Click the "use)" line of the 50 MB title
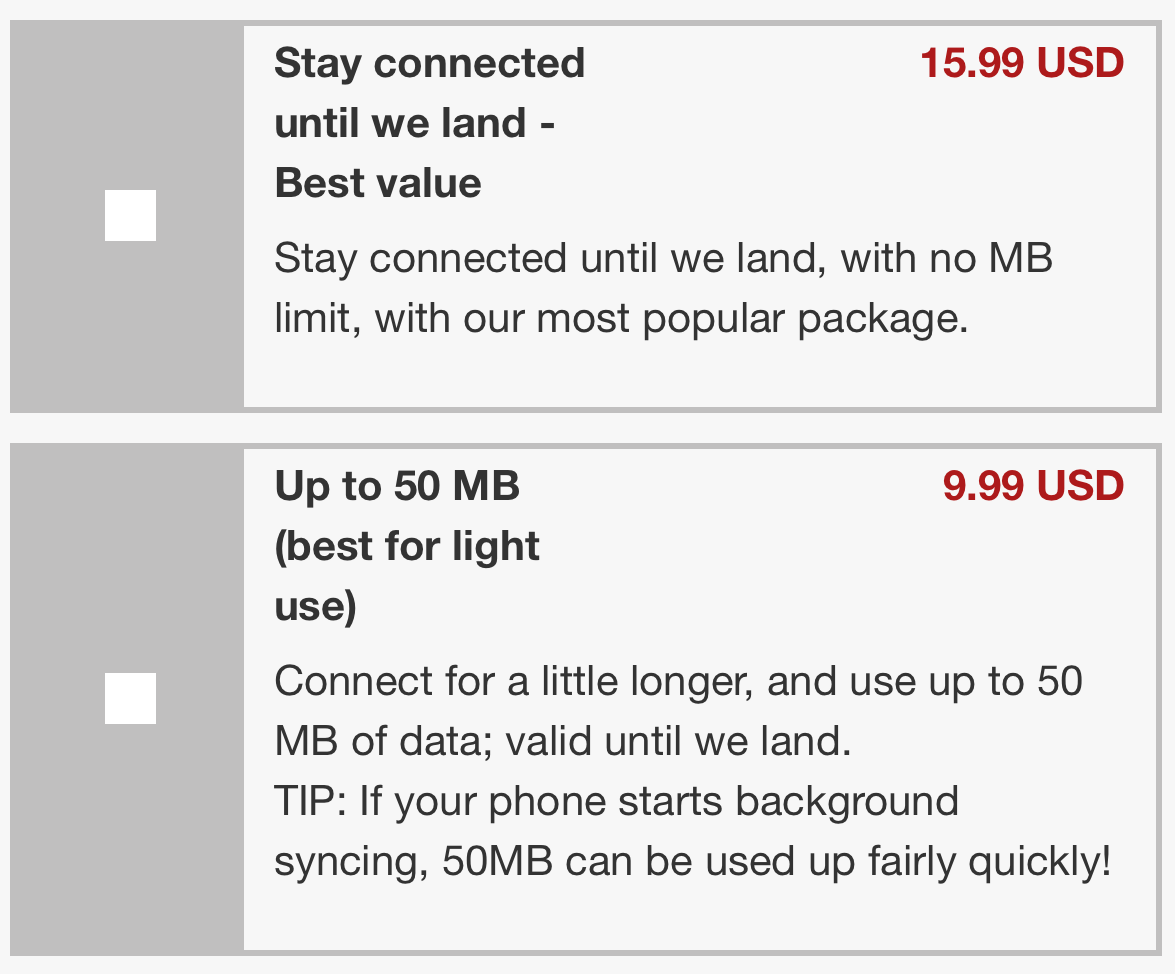The width and height of the screenshot is (1175, 974). coord(315,606)
